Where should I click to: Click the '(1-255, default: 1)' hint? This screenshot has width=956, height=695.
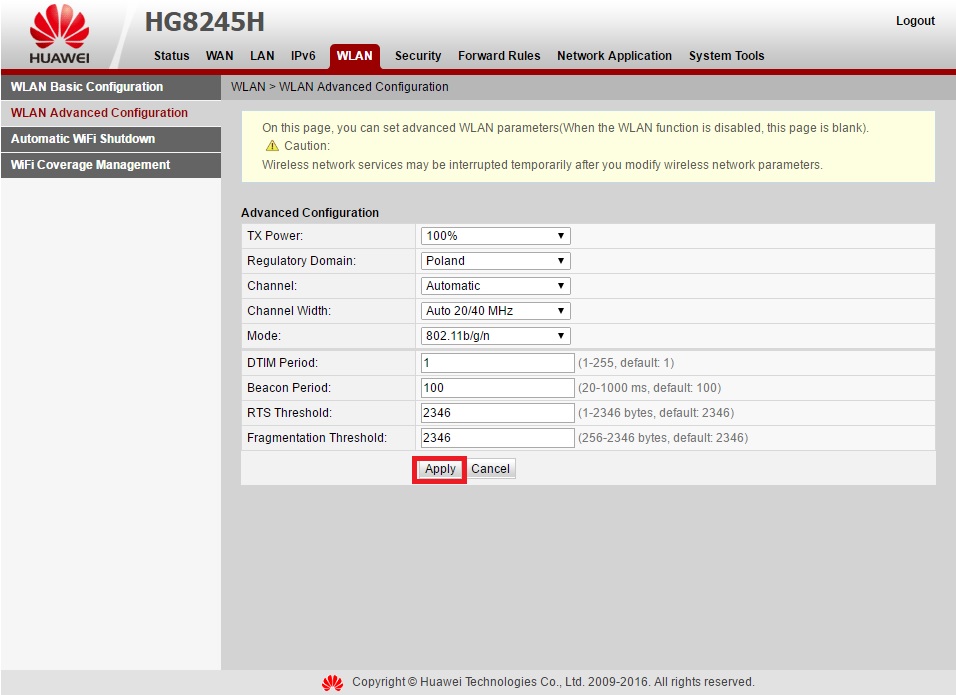tap(626, 363)
